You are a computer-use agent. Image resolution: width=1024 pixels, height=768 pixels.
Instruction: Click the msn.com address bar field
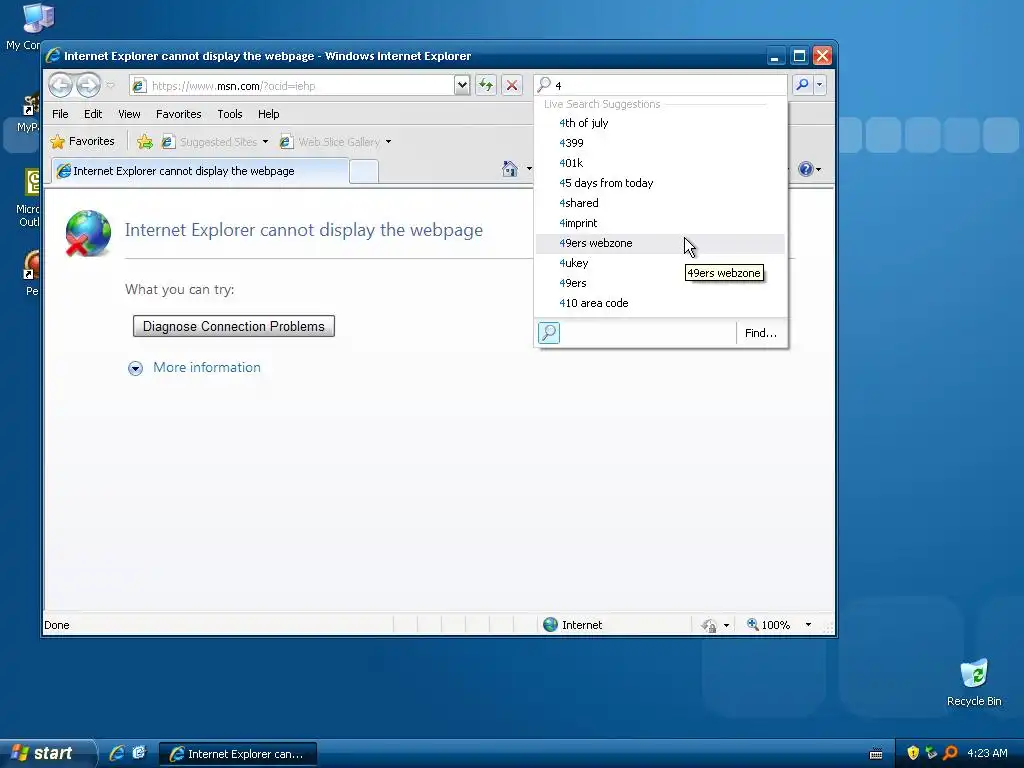(x=293, y=86)
